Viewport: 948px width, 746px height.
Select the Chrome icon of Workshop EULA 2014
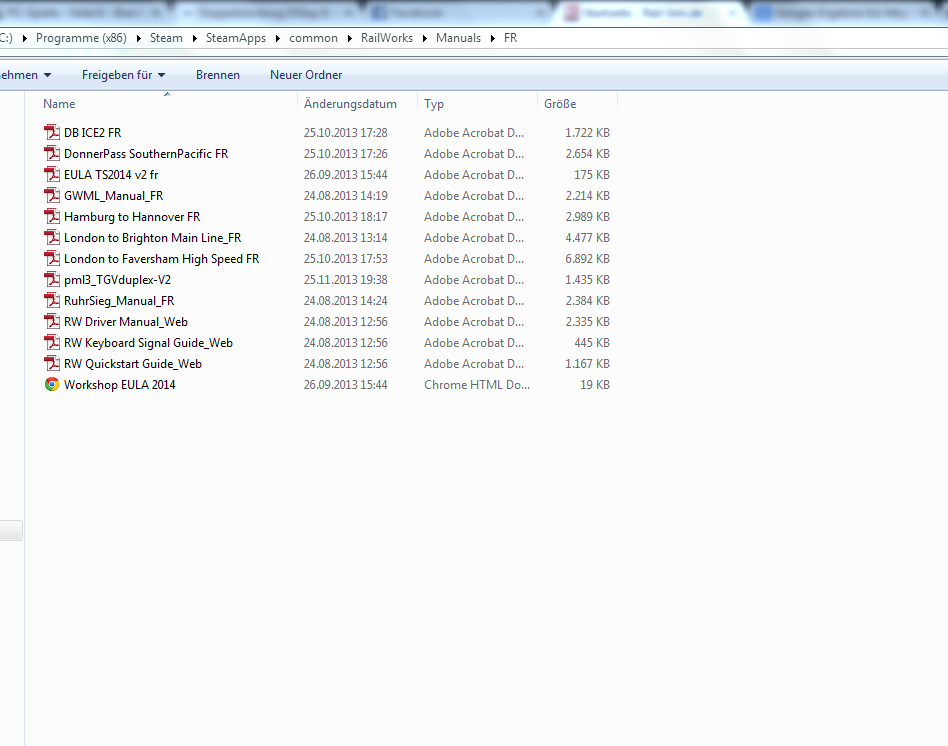pyautogui.click(x=52, y=384)
